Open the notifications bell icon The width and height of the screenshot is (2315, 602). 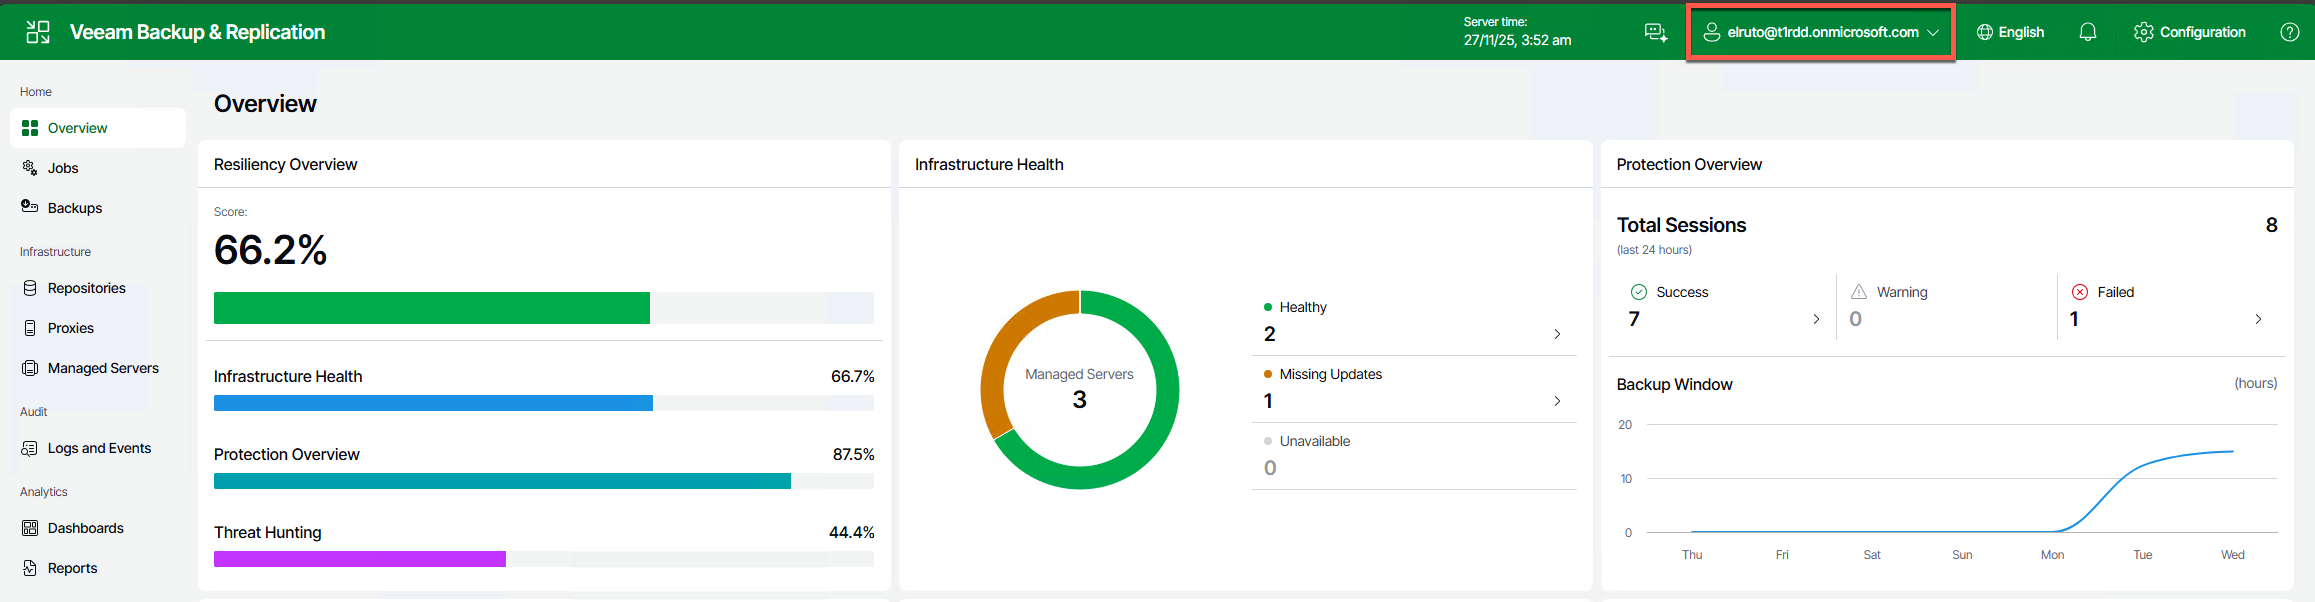(x=2087, y=32)
